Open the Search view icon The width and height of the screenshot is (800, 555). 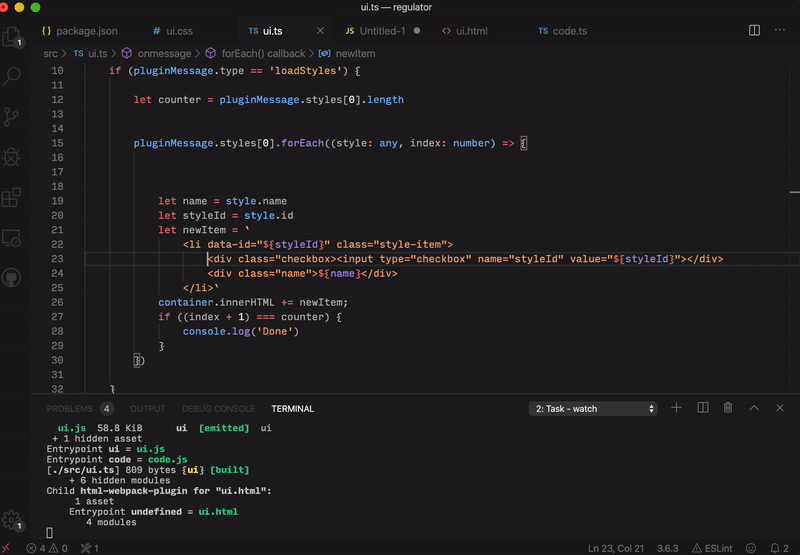pos(12,76)
